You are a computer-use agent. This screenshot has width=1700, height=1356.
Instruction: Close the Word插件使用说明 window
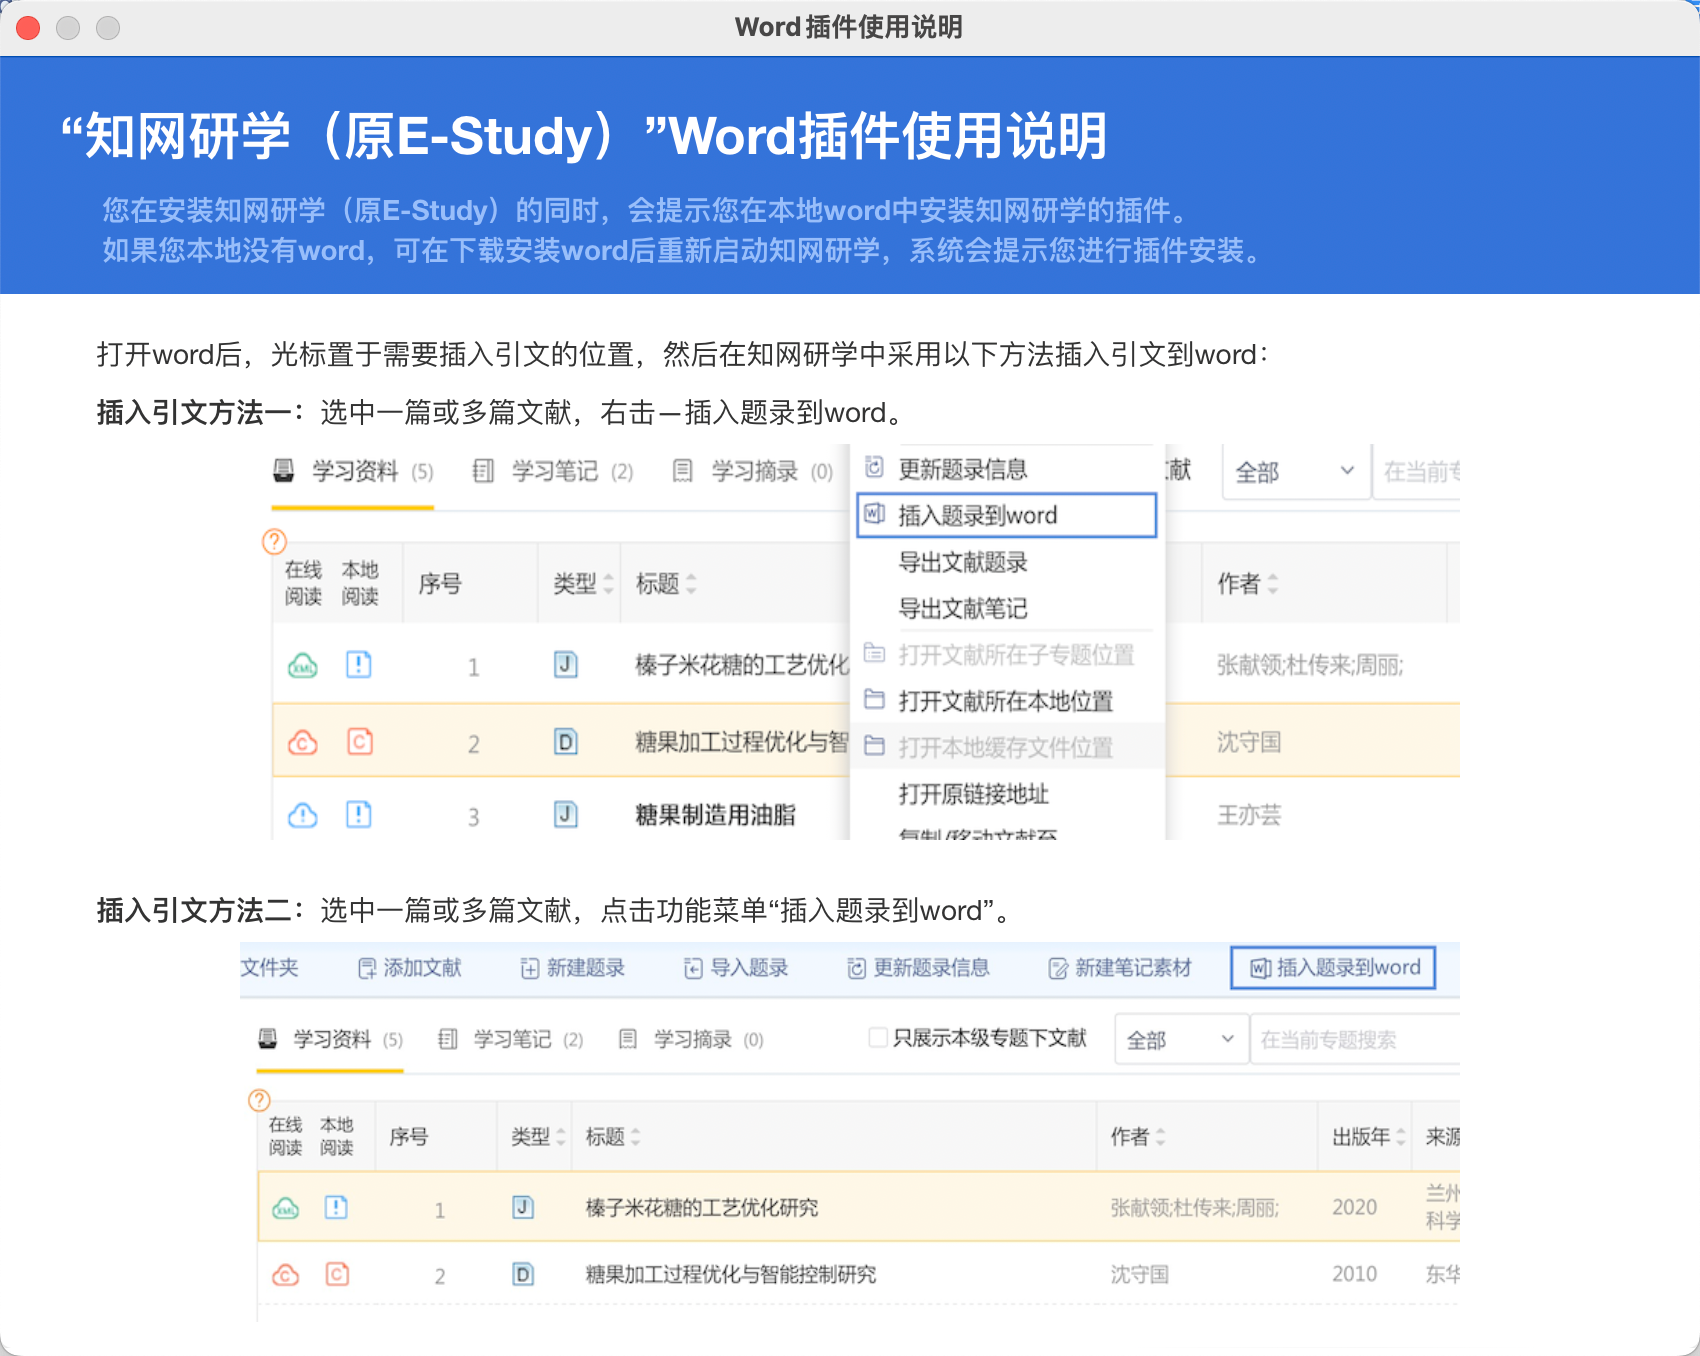pos(28,28)
